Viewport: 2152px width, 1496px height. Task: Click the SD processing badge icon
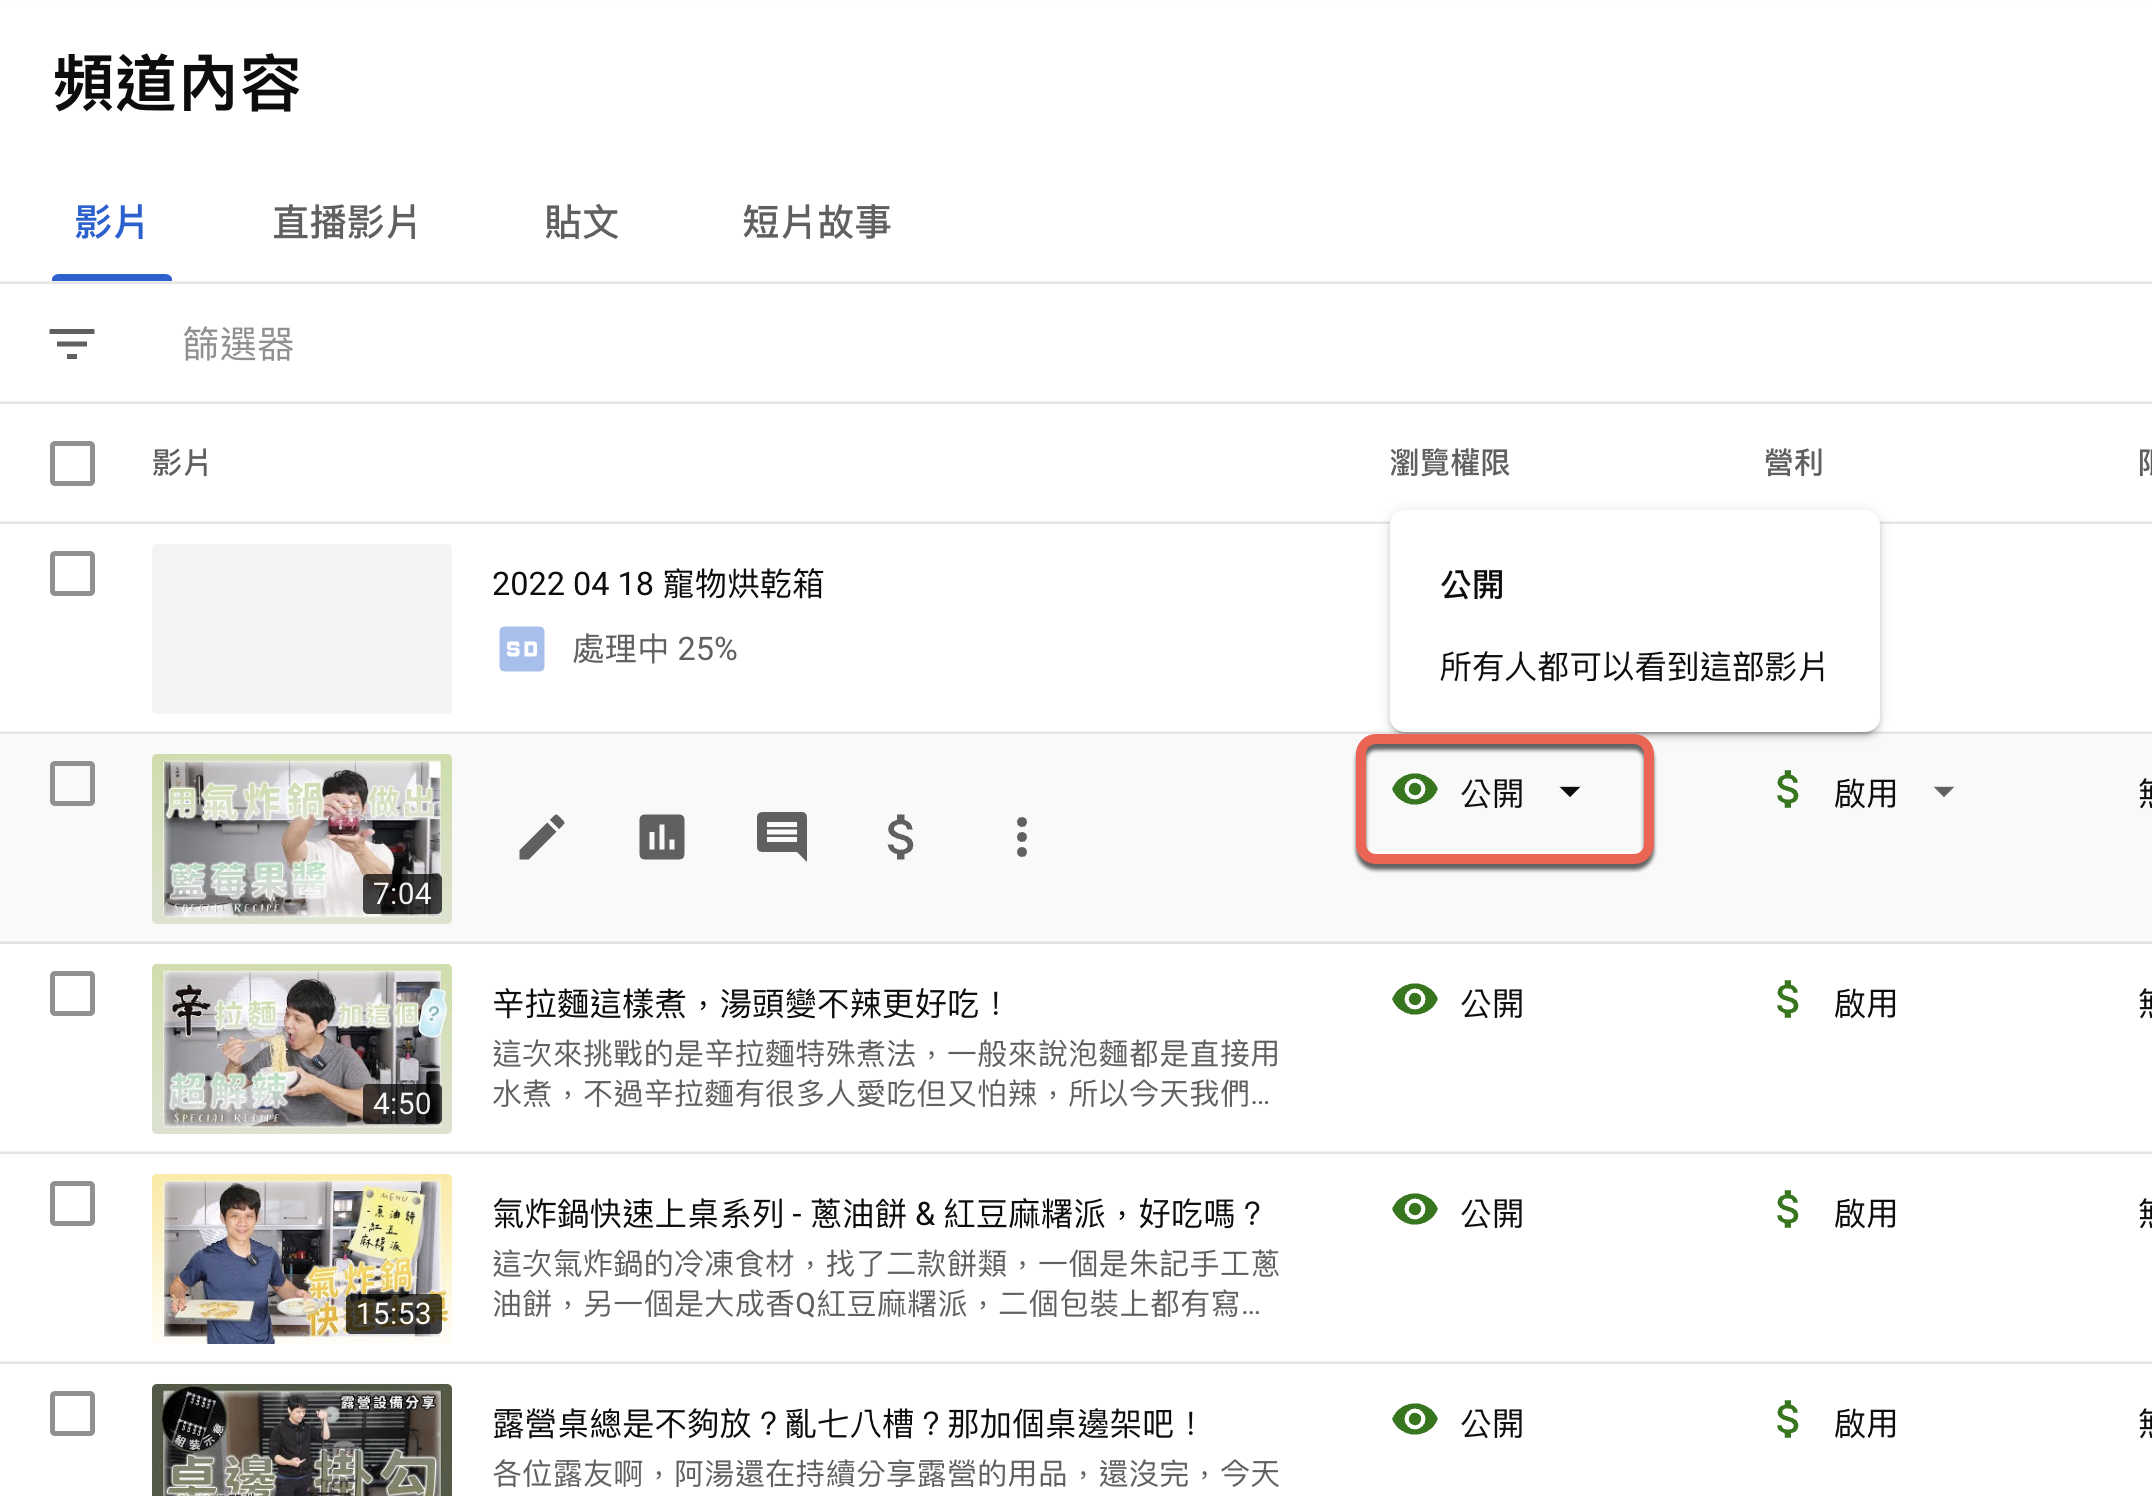coord(521,649)
